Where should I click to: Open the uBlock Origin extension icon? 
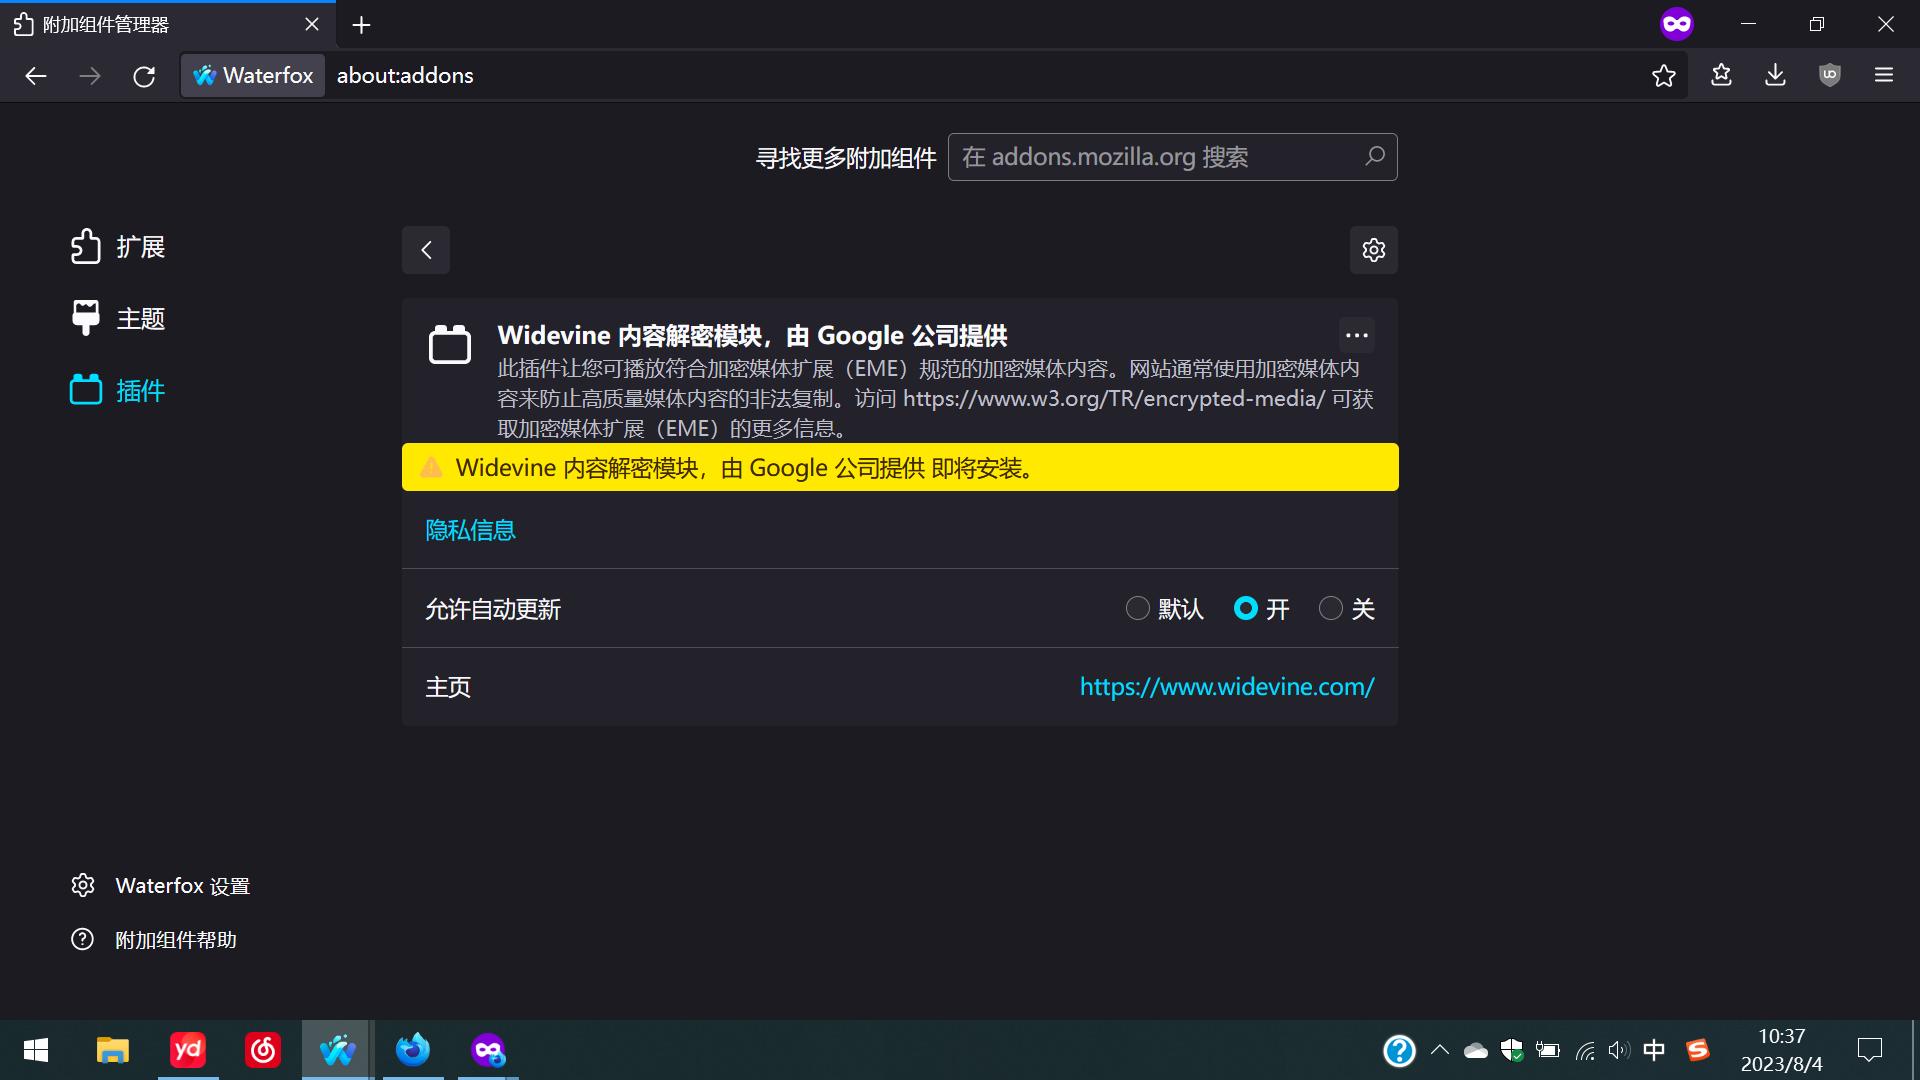tap(1830, 75)
